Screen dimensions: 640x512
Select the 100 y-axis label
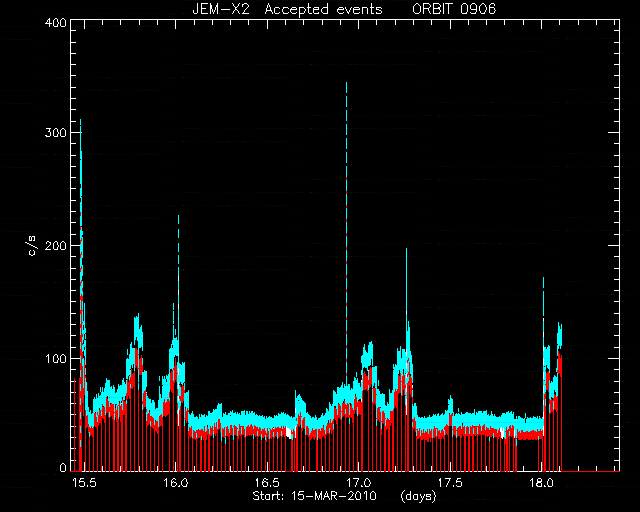[x=56, y=359]
